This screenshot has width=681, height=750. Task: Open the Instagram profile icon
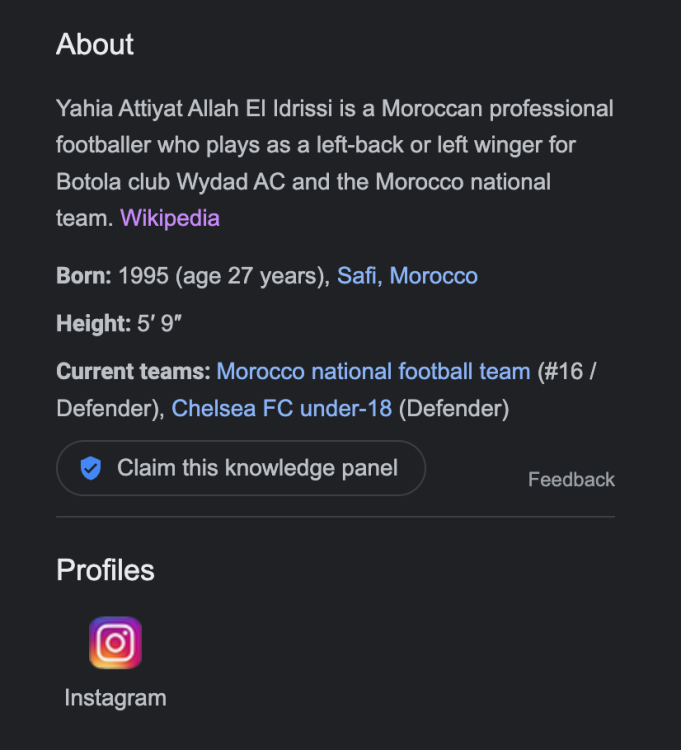pyautogui.click(x=115, y=642)
